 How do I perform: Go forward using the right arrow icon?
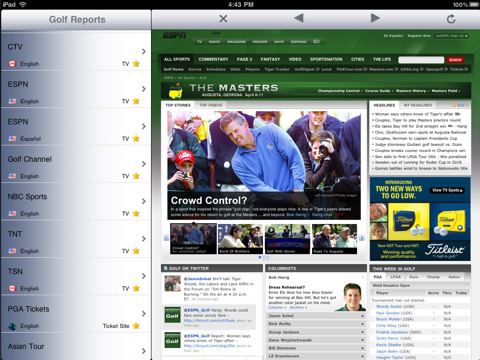point(375,18)
